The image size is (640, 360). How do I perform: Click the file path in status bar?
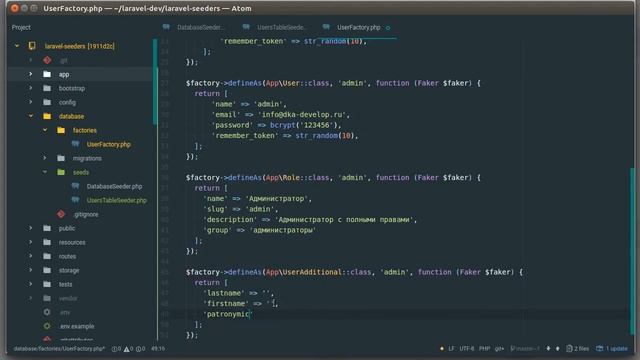[x=59, y=349]
